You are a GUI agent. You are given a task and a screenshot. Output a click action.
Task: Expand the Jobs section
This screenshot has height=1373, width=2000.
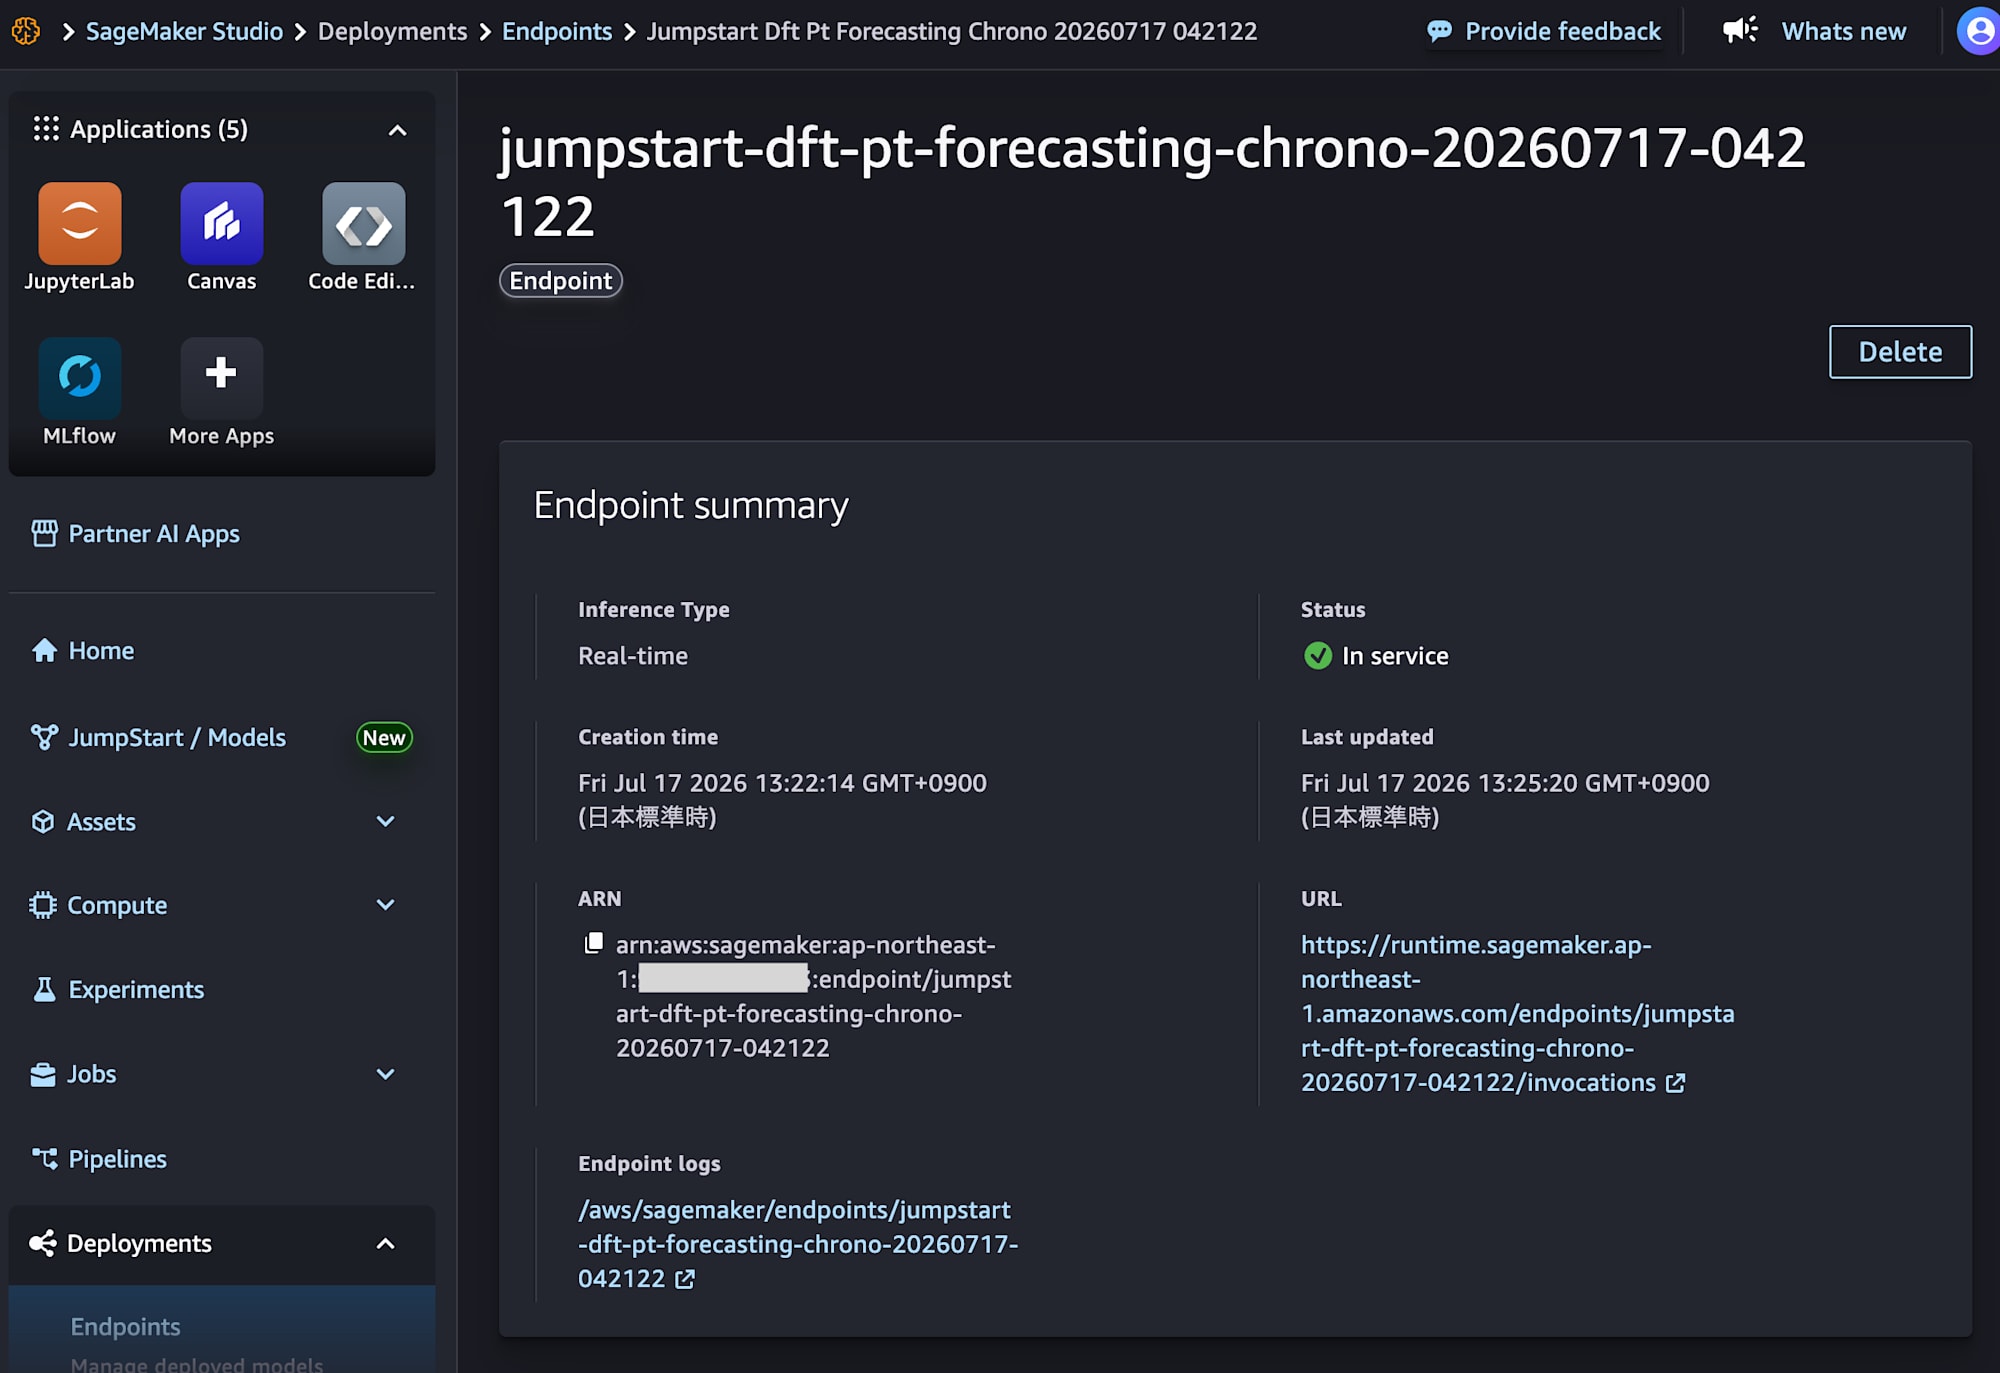(385, 1074)
